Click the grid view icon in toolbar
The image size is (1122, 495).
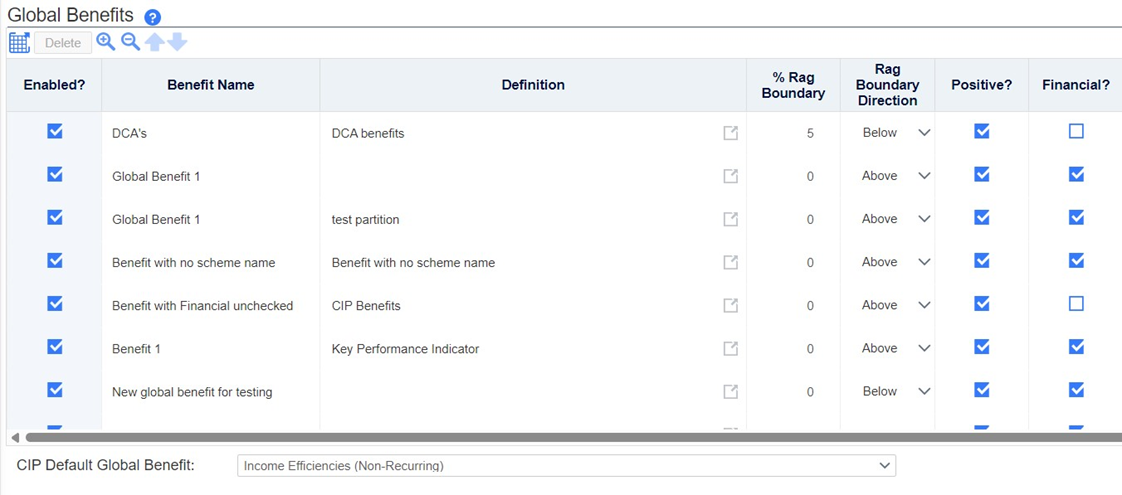19,42
